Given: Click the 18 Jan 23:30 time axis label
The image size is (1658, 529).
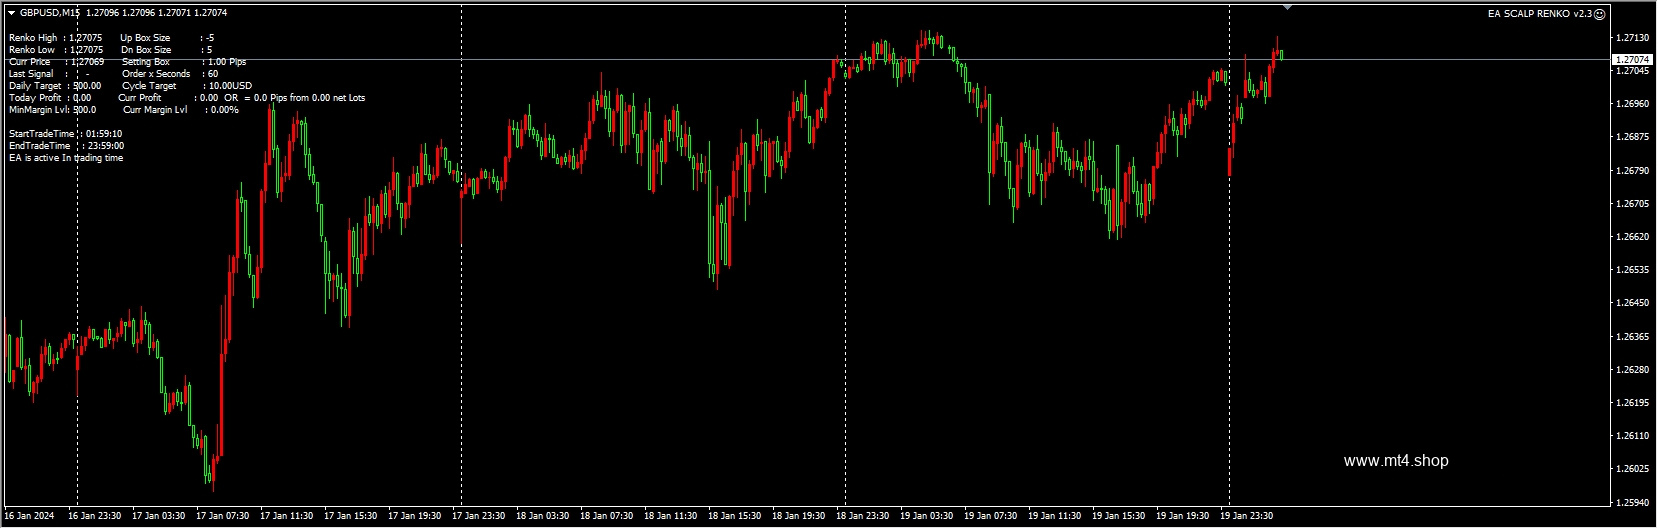Looking at the screenshot, I should pyautogui.click(x=862, y=516).
